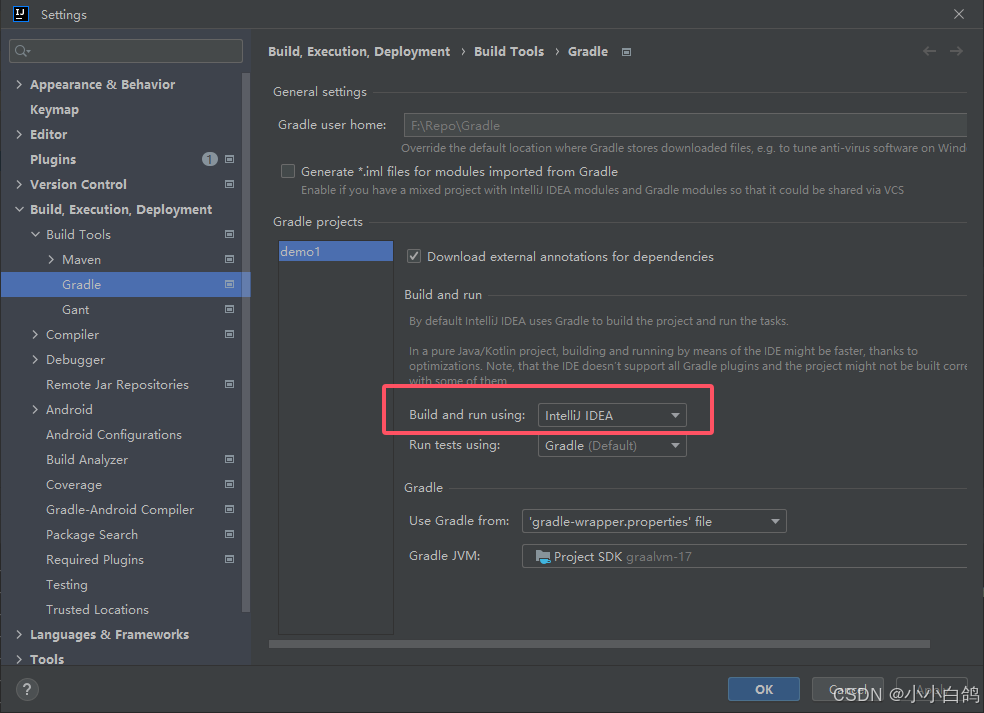This screenshot has height=713, width=984.
Task: Click the Plugins update badge showing 1
Action: [210, 159]
